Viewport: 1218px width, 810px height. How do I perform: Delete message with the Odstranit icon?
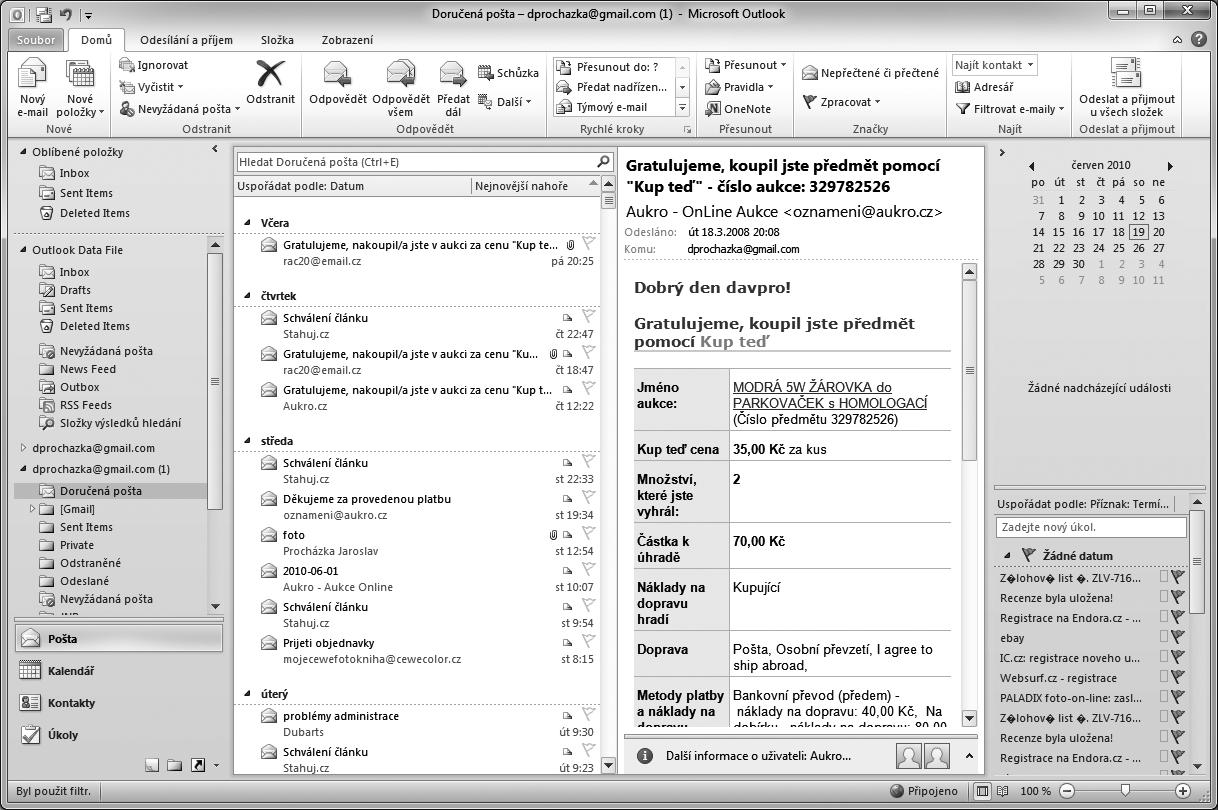pyautogui.click(x=270, y=82)
